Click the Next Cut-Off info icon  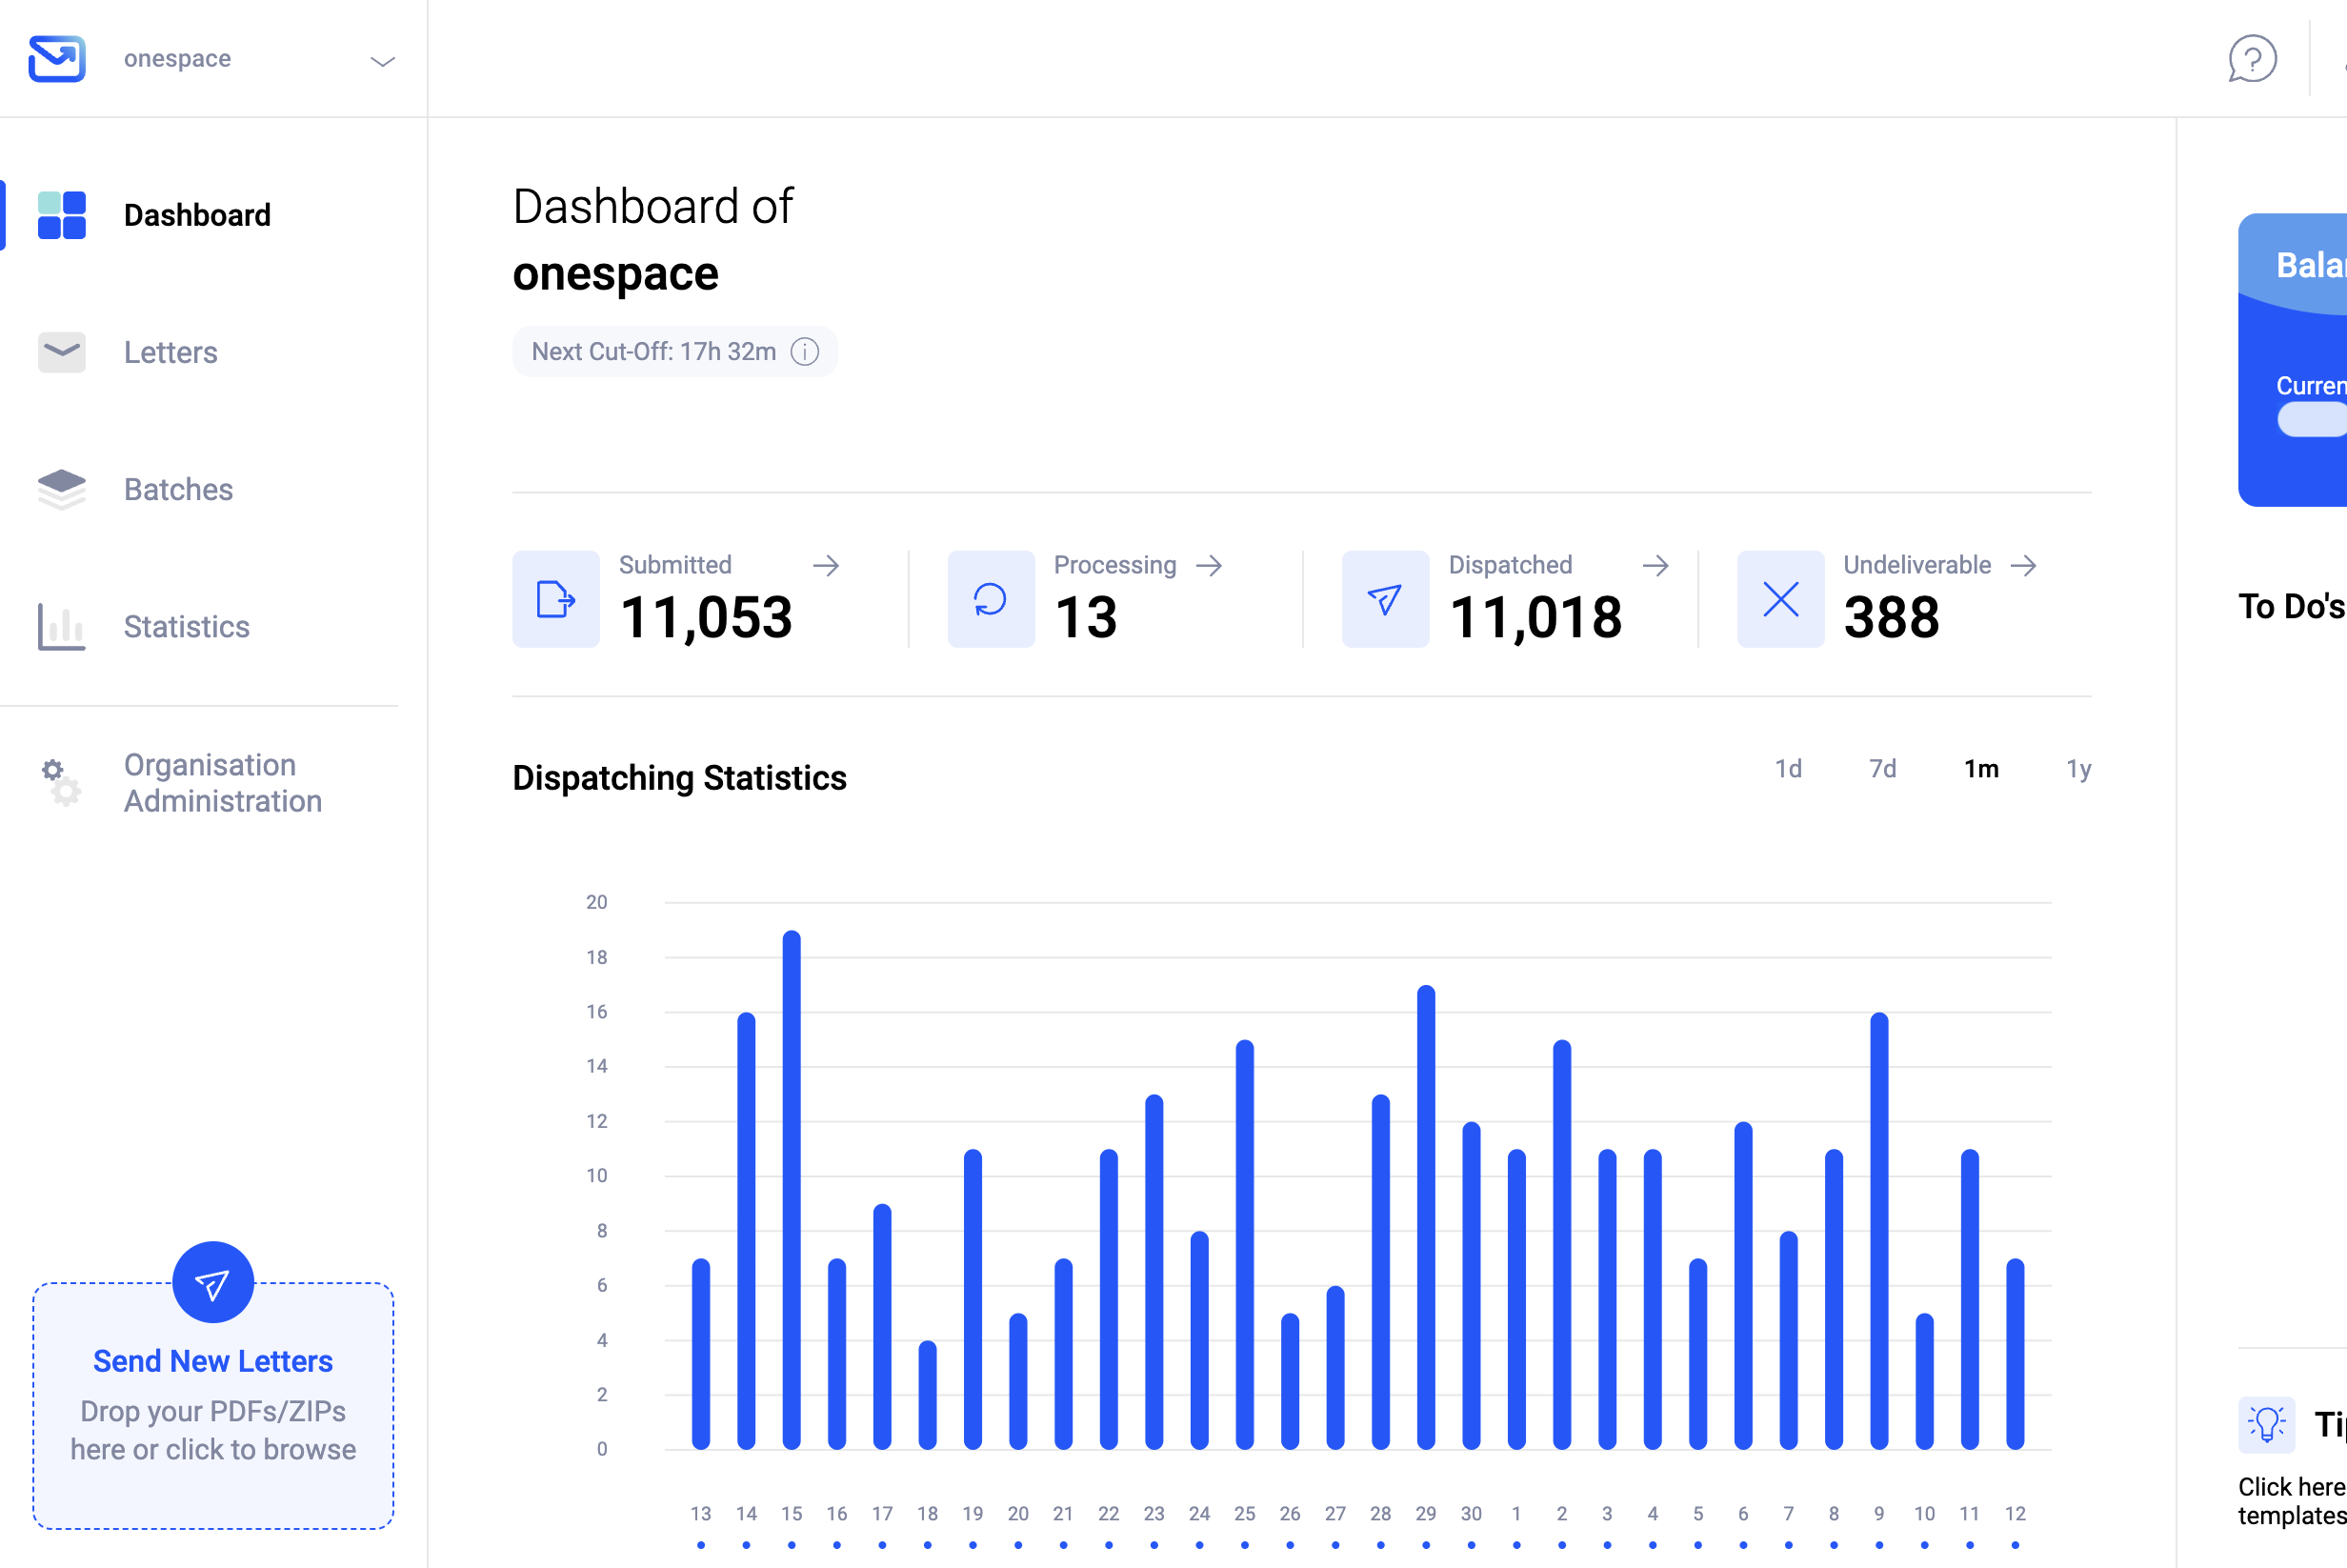805,351
